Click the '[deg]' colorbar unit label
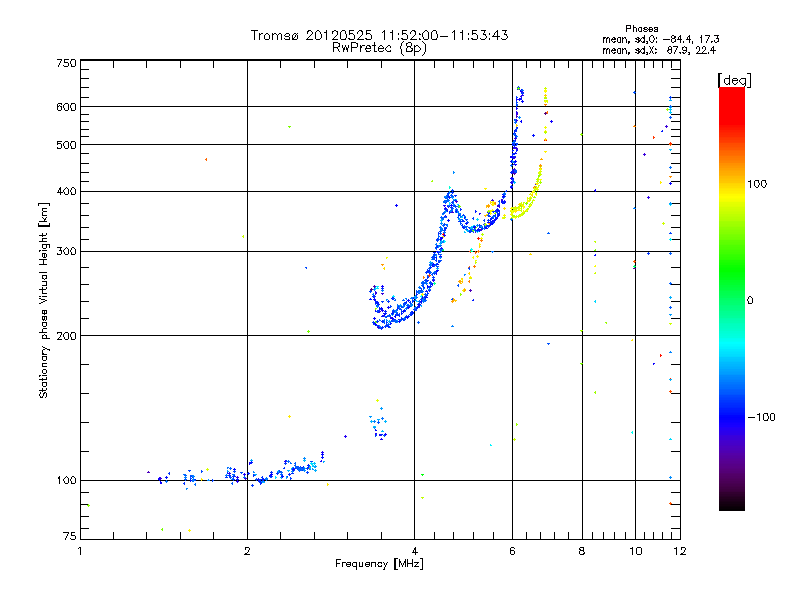This screenshot has width=800, height=600. [x=734, y=80]
